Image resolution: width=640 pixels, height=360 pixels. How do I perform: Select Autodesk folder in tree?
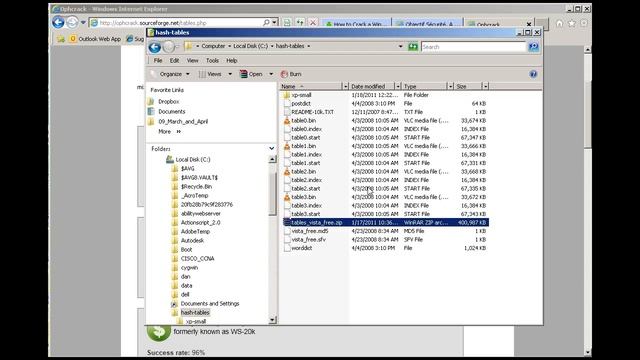pyautogui.click(x=192, y=240)
